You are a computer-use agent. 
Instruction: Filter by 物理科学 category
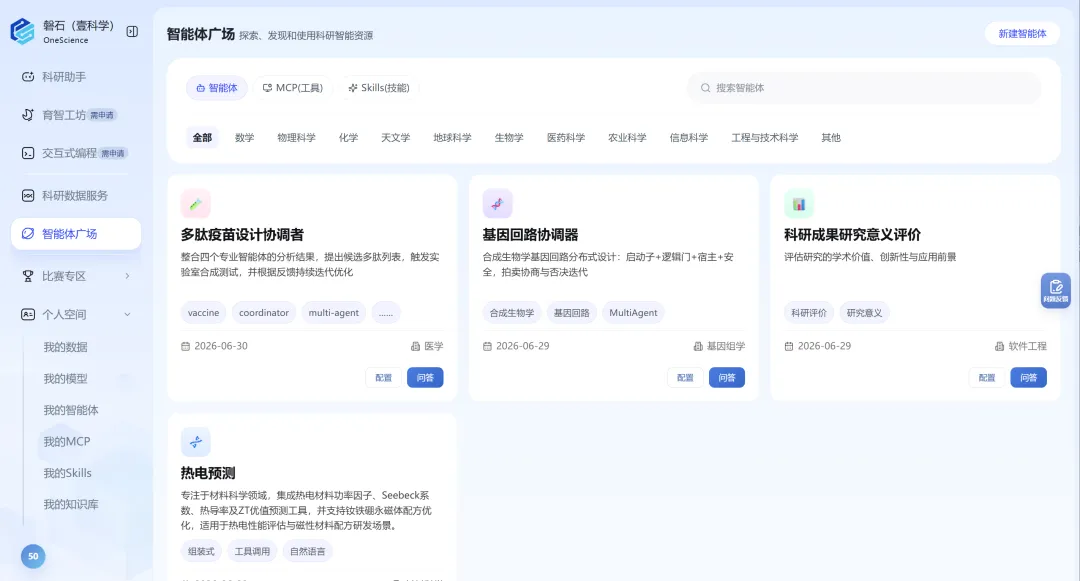297,138
